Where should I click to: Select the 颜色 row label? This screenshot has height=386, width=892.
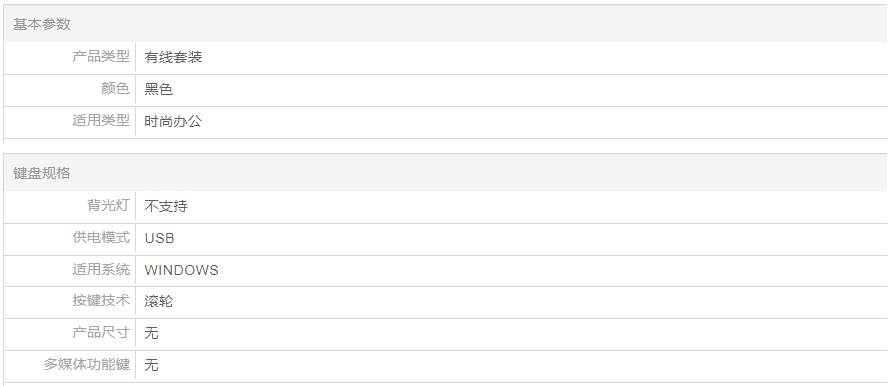point(115,88)
